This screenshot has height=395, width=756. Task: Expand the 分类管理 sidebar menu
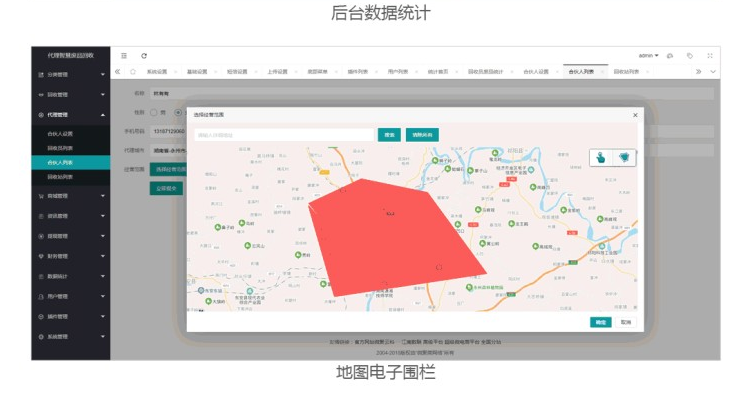coord(71,75)
